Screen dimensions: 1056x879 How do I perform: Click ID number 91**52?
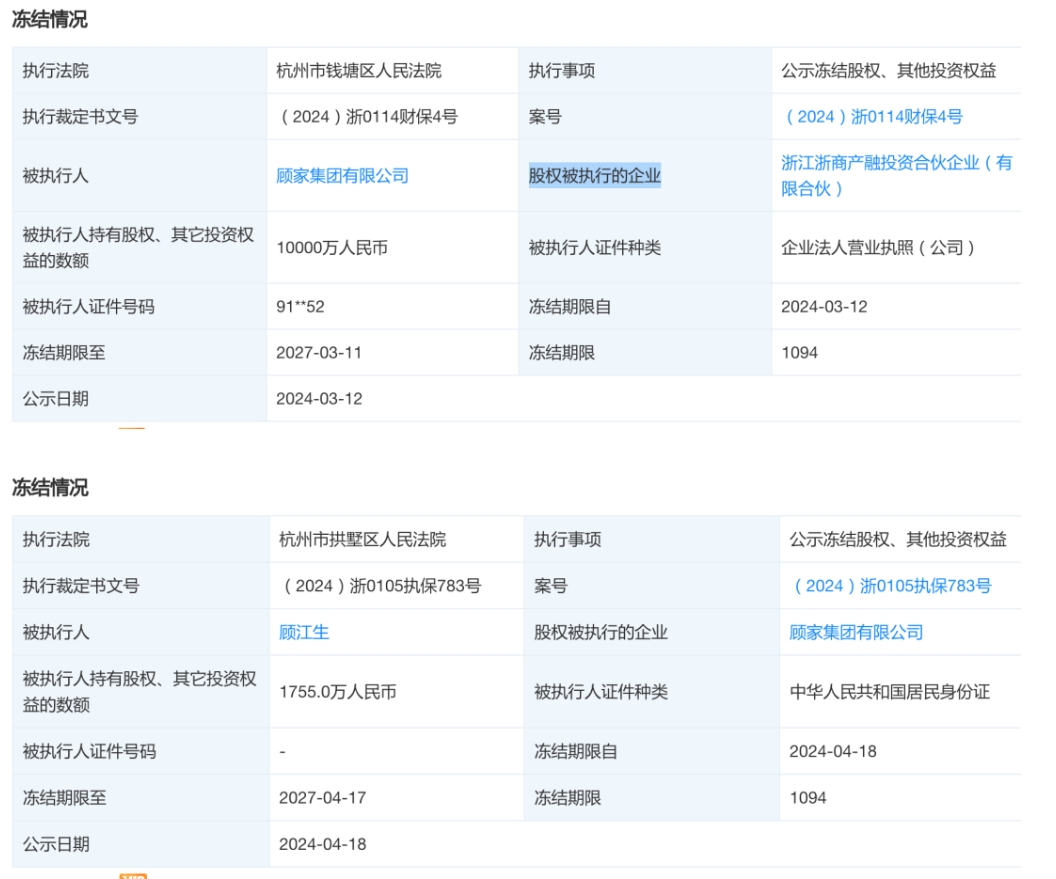coord(300,306)
